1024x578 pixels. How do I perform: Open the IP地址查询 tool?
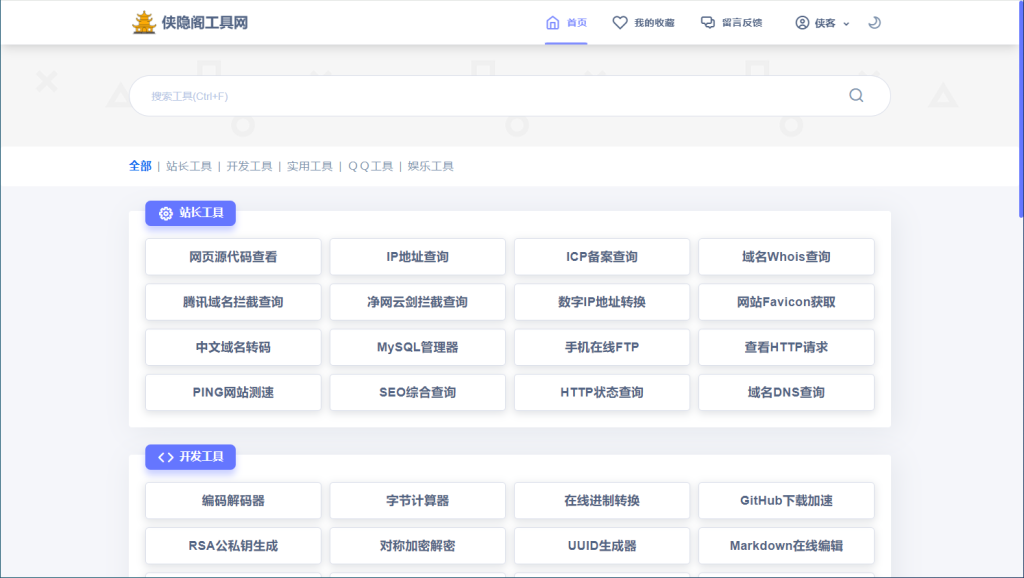pyautogui.click(x=417, y=257)
